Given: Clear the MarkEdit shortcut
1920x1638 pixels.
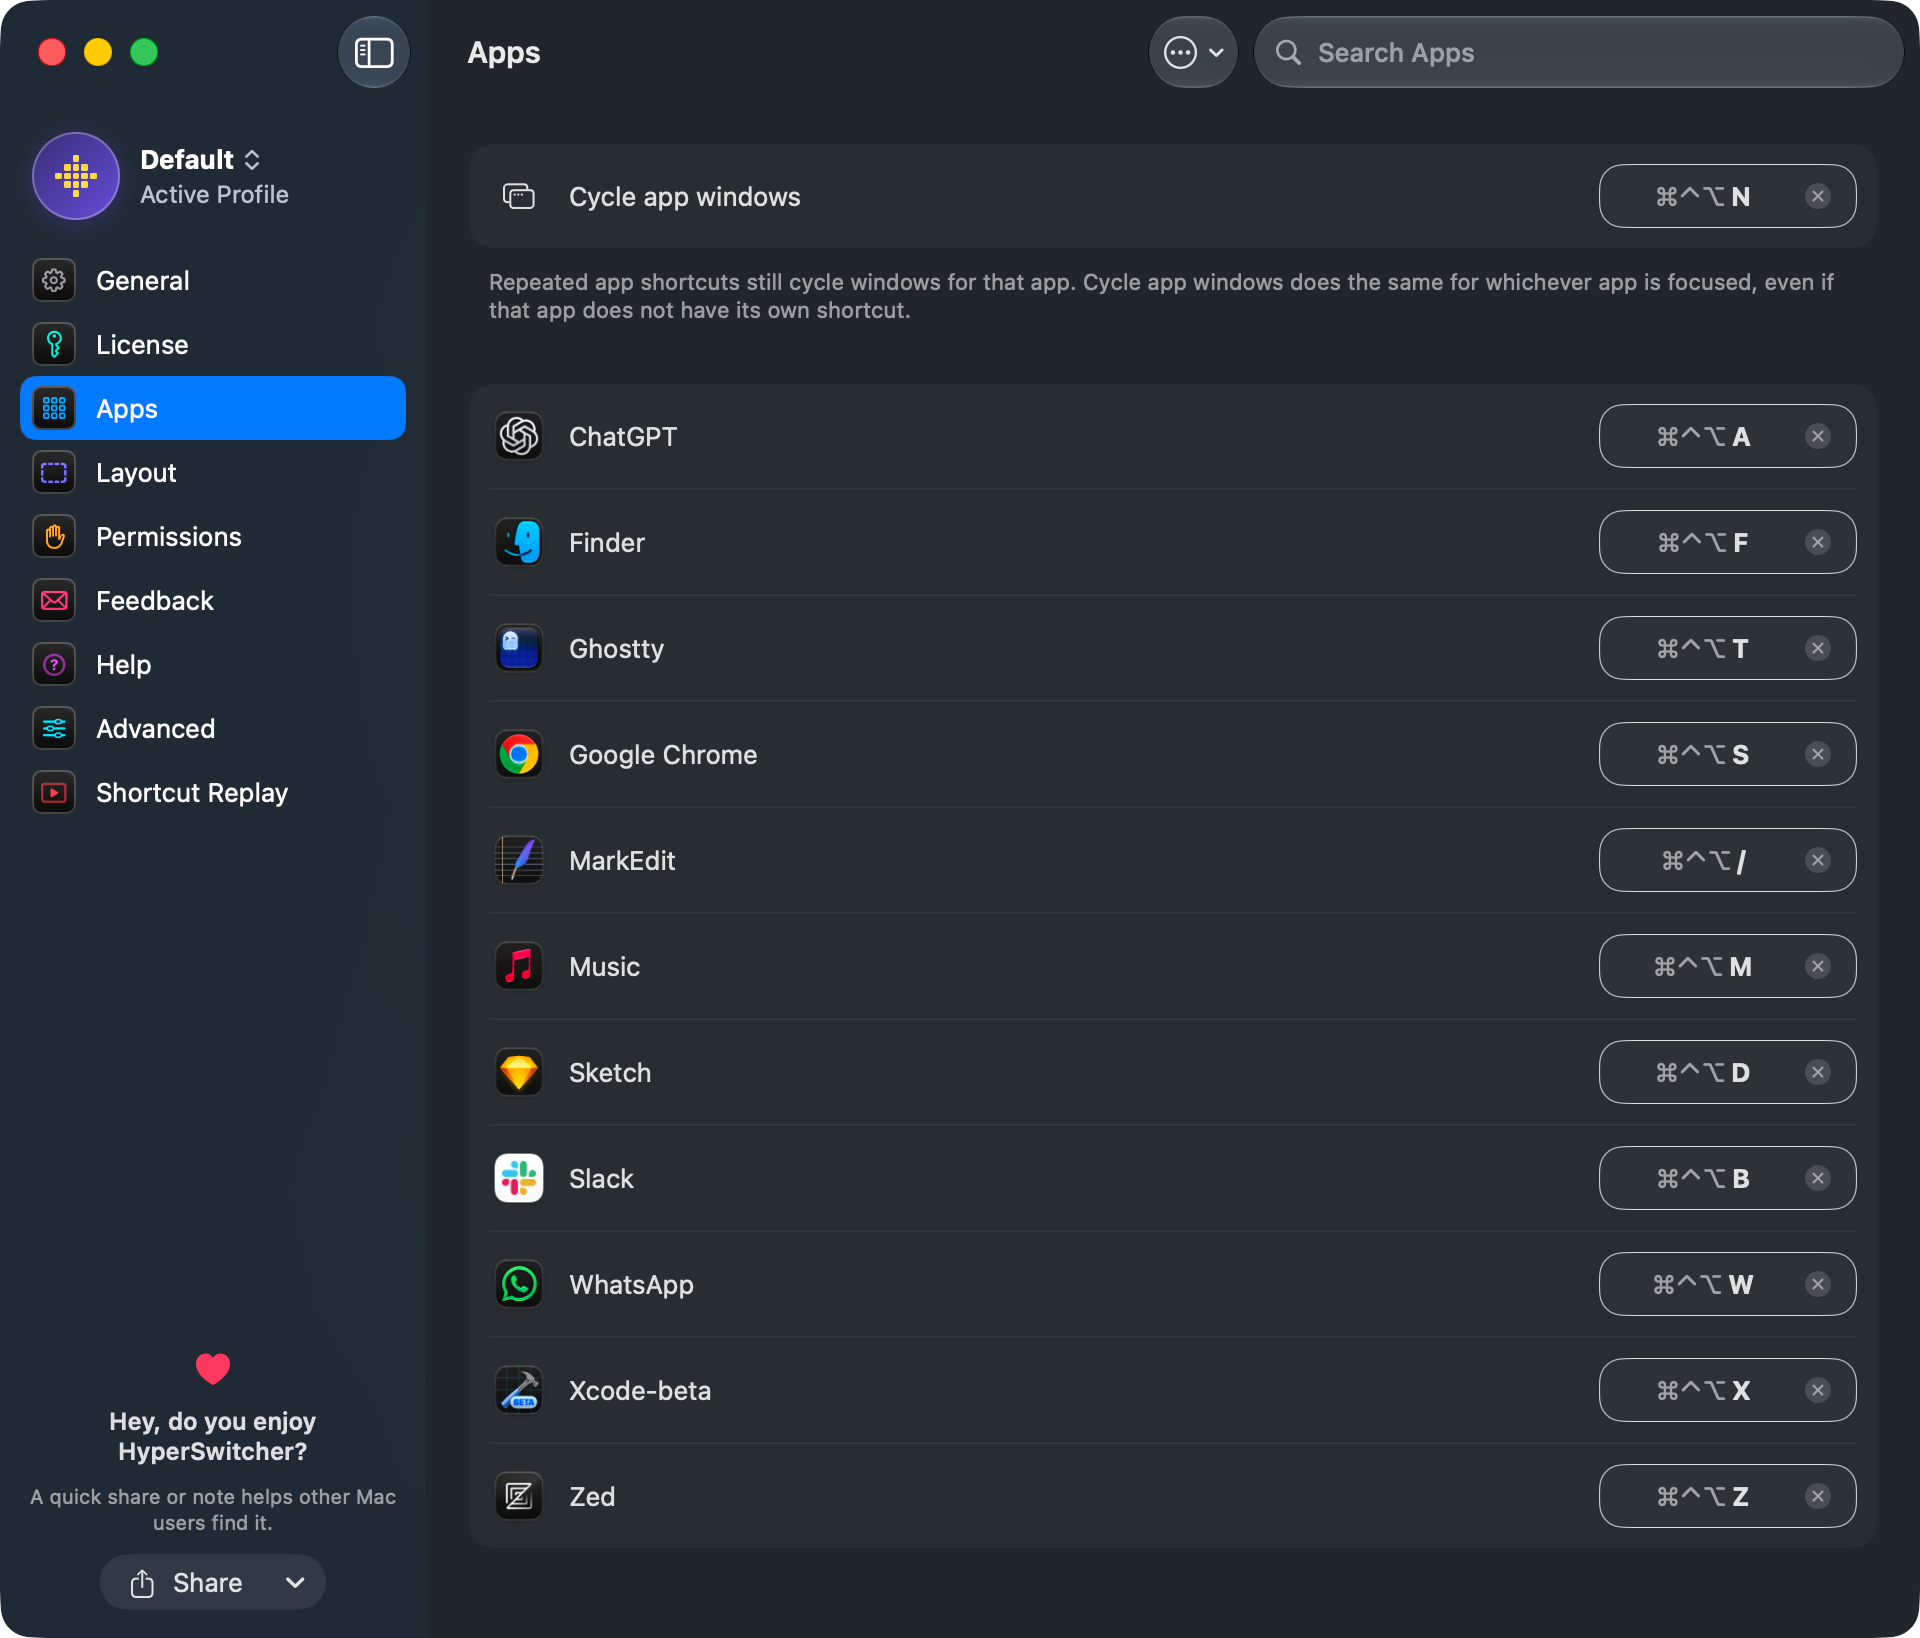Looking at the screenshot, I should pos(1818,860).
